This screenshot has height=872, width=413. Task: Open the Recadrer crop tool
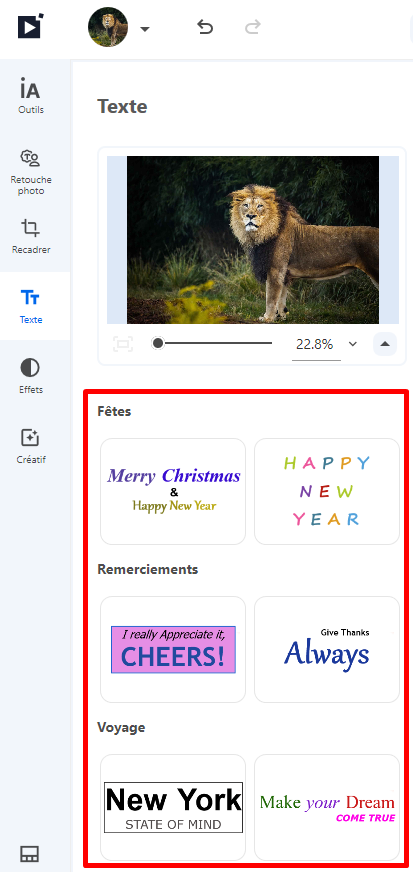point(31,236)
